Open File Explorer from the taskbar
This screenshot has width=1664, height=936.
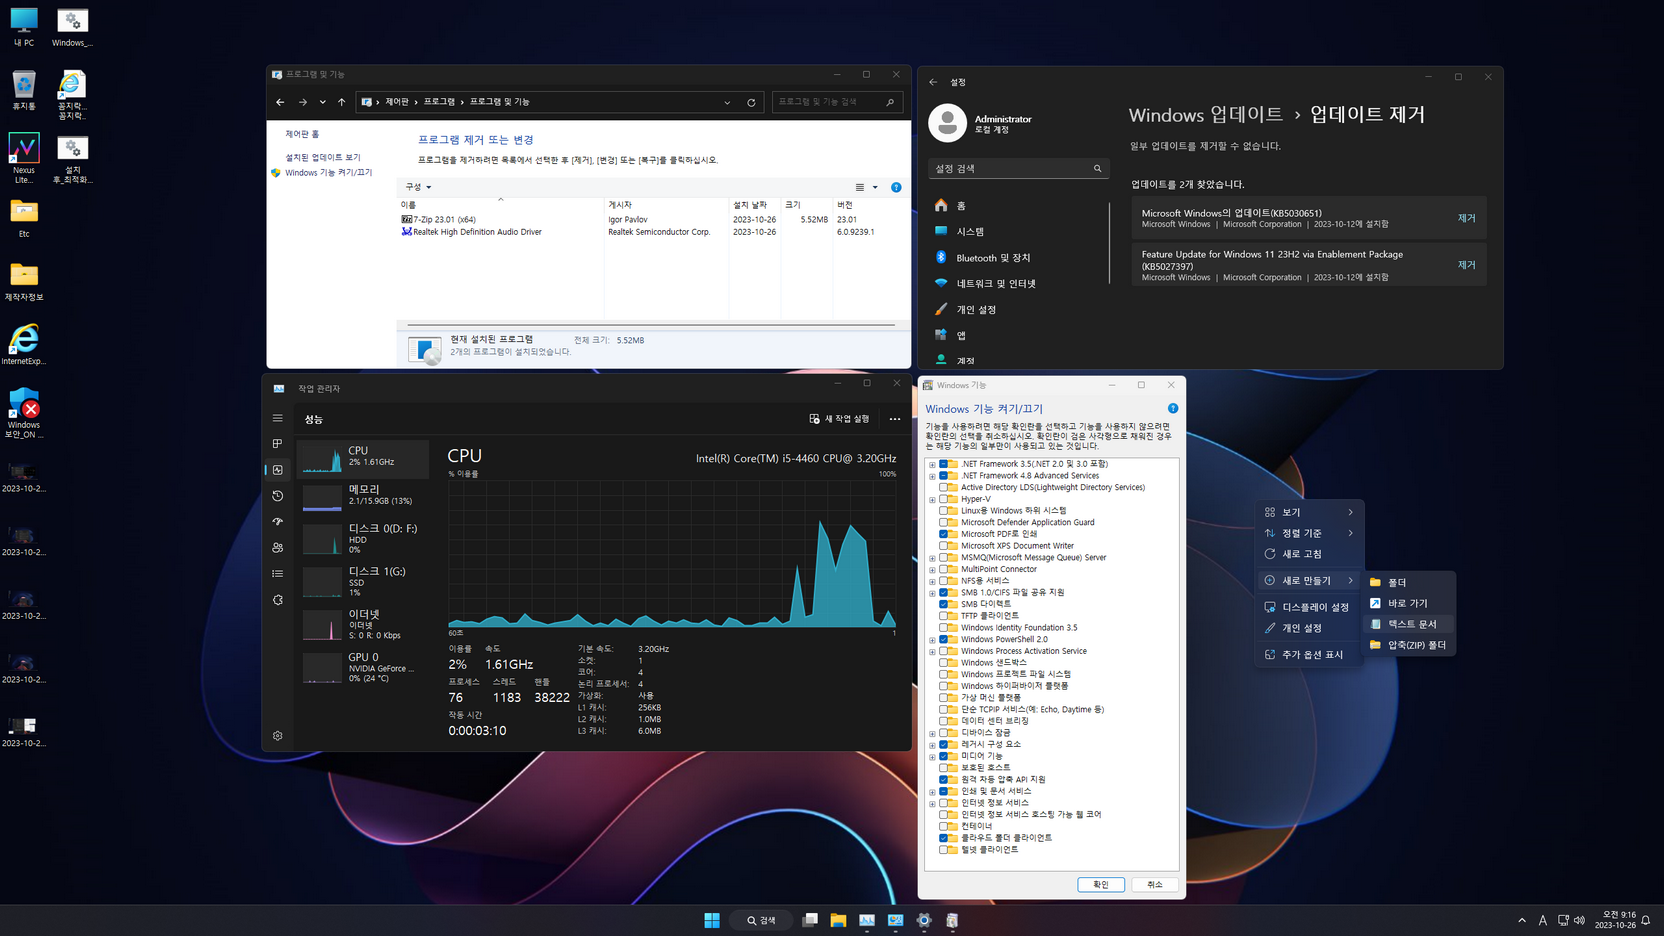[x=838, y=920]
